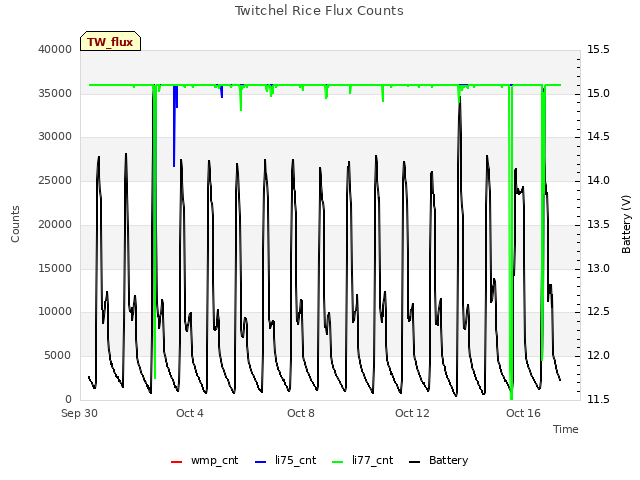
Task: Toggle the li77_cnt legend entry
Action: click(362, 461)
